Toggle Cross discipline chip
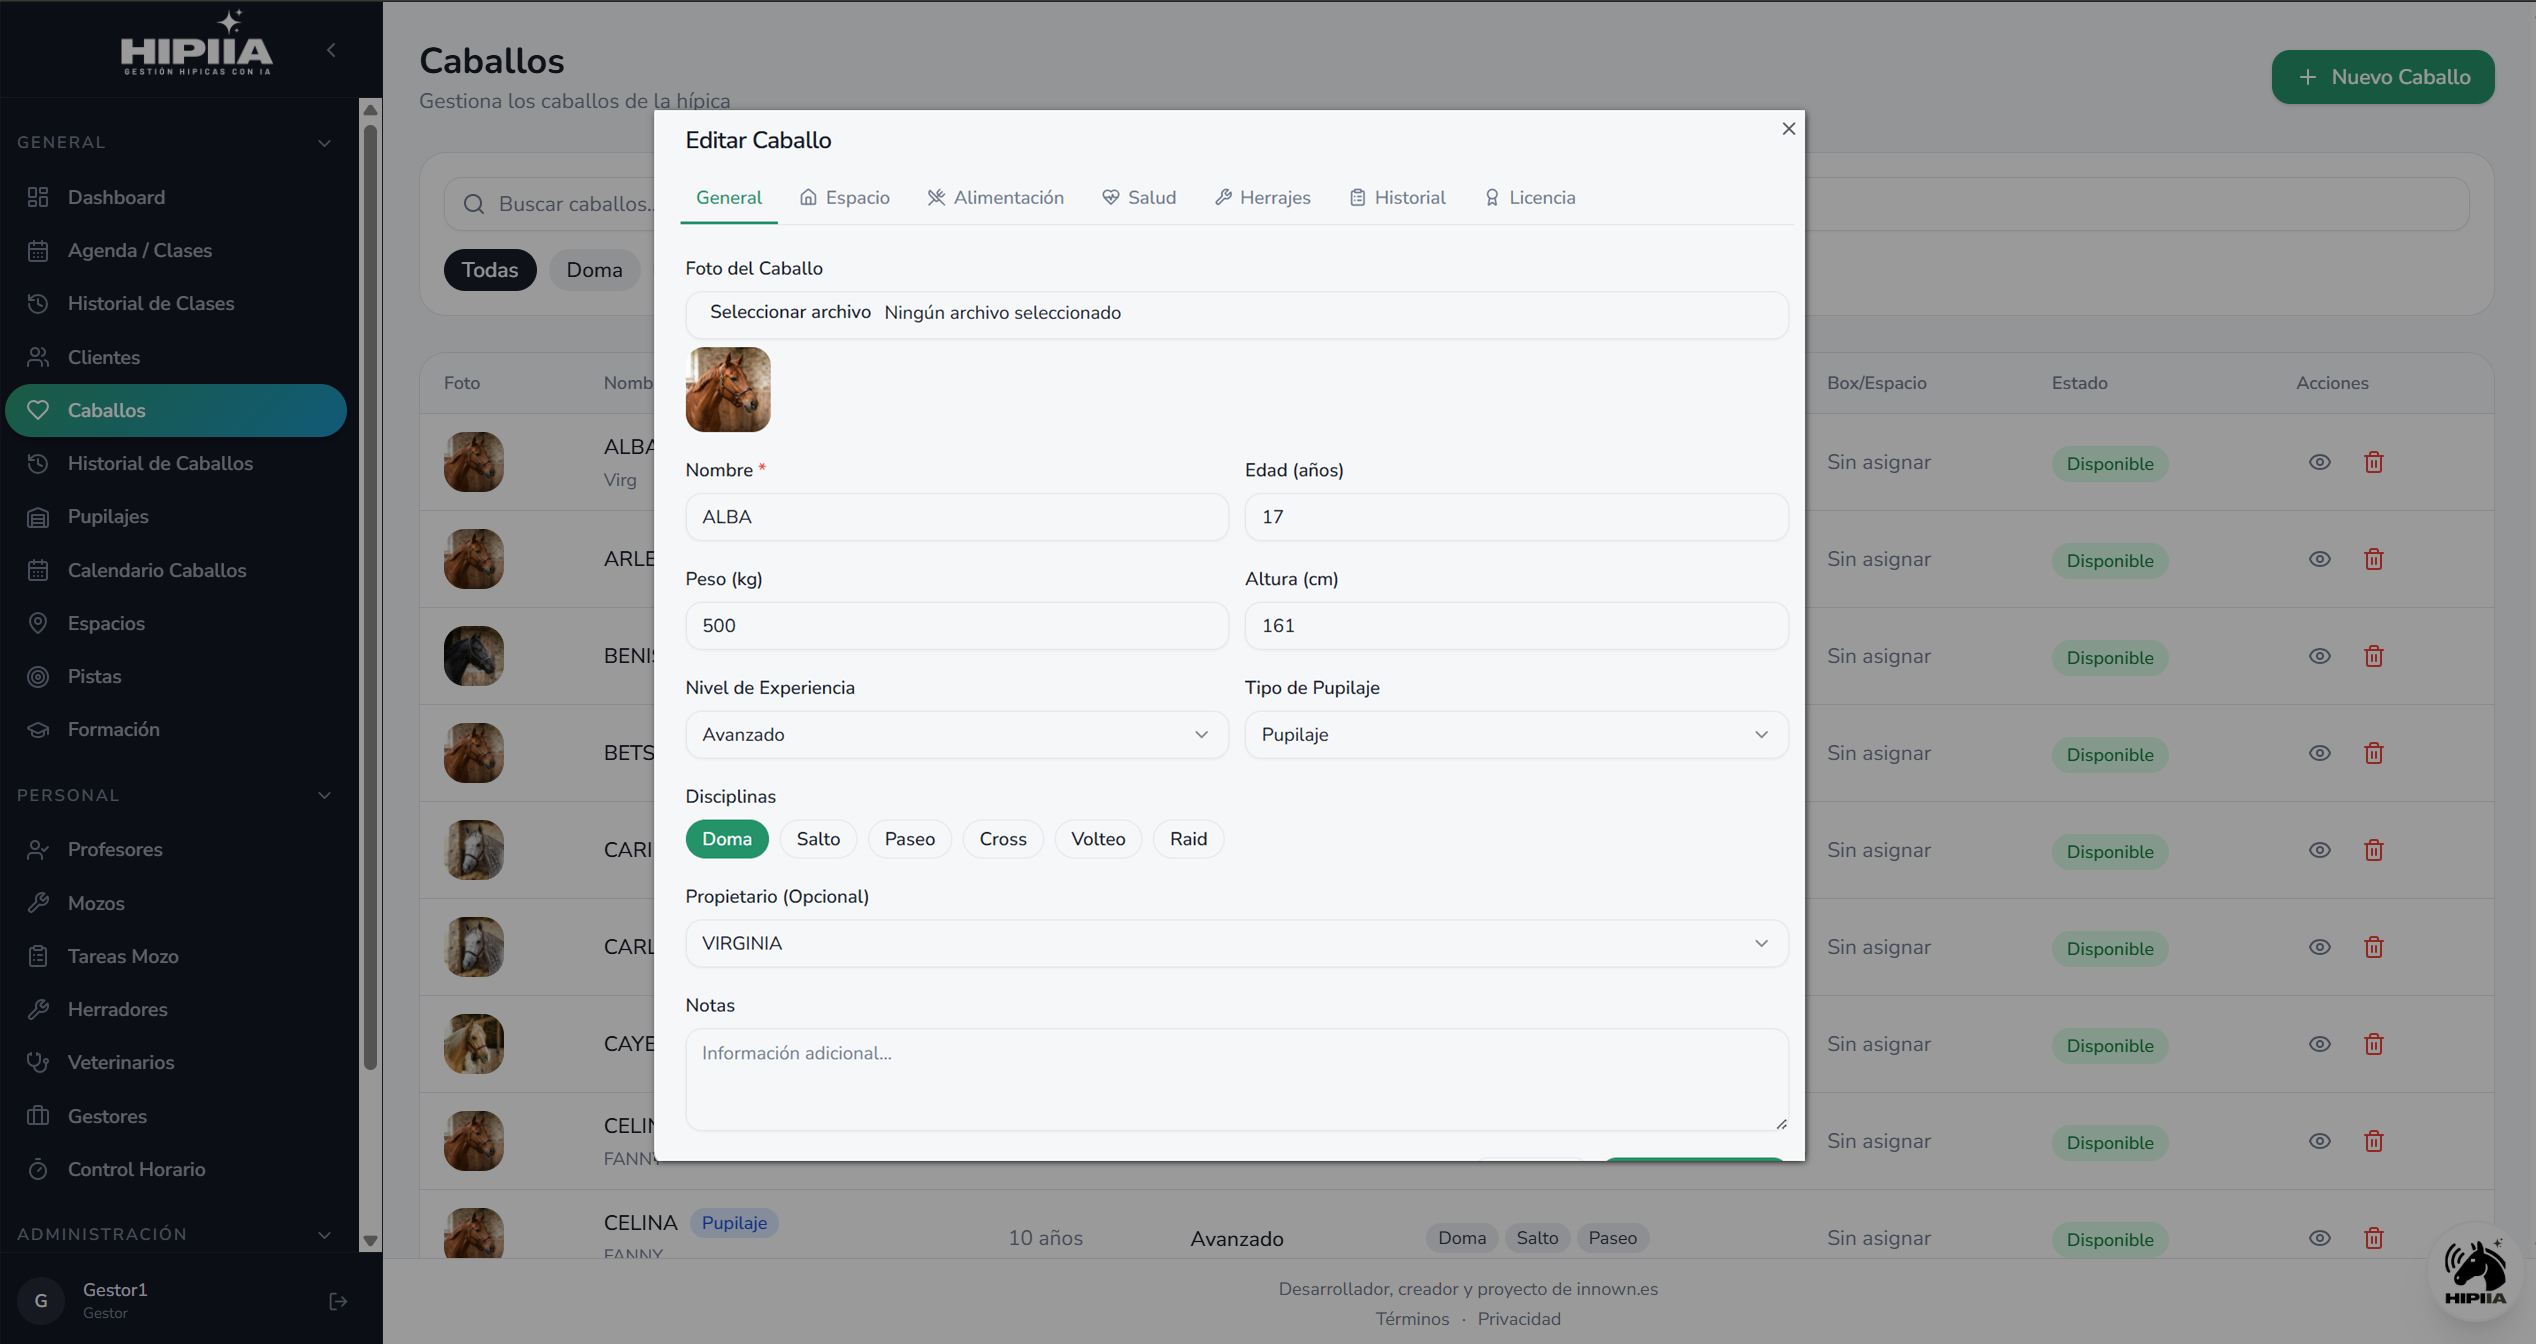This screenshot has height=1344, width=2536. pyautogui.click(x=1003, y=839)
